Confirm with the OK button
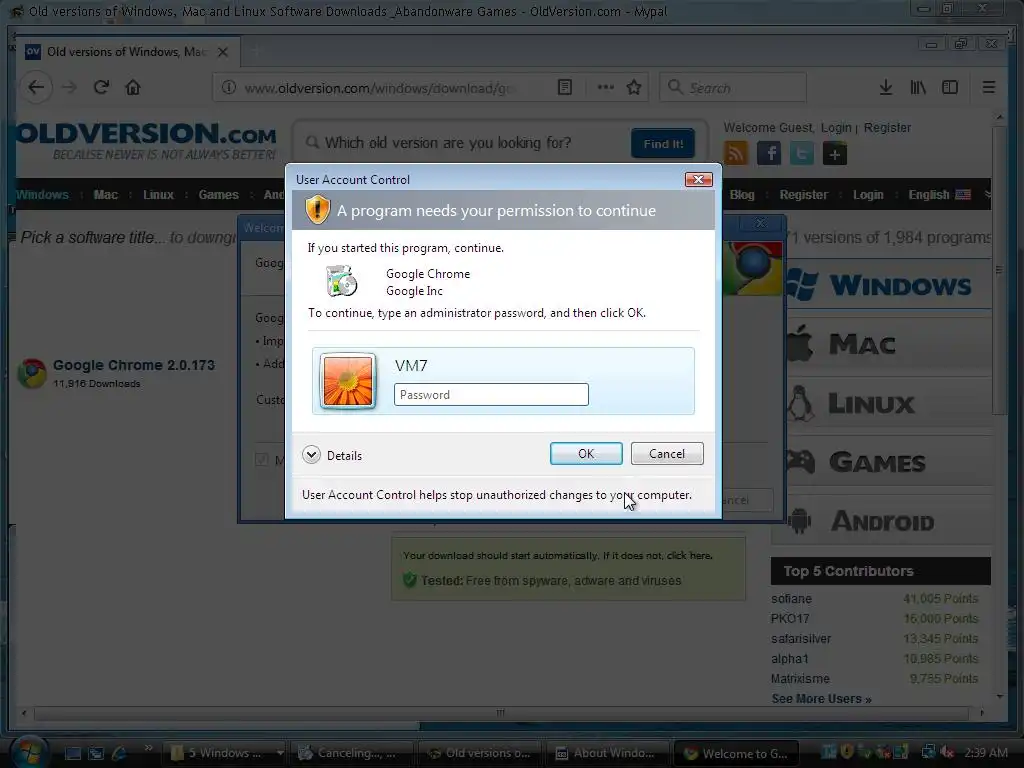This screenshot has height=768, width=1024. click(x=586, y=453)
